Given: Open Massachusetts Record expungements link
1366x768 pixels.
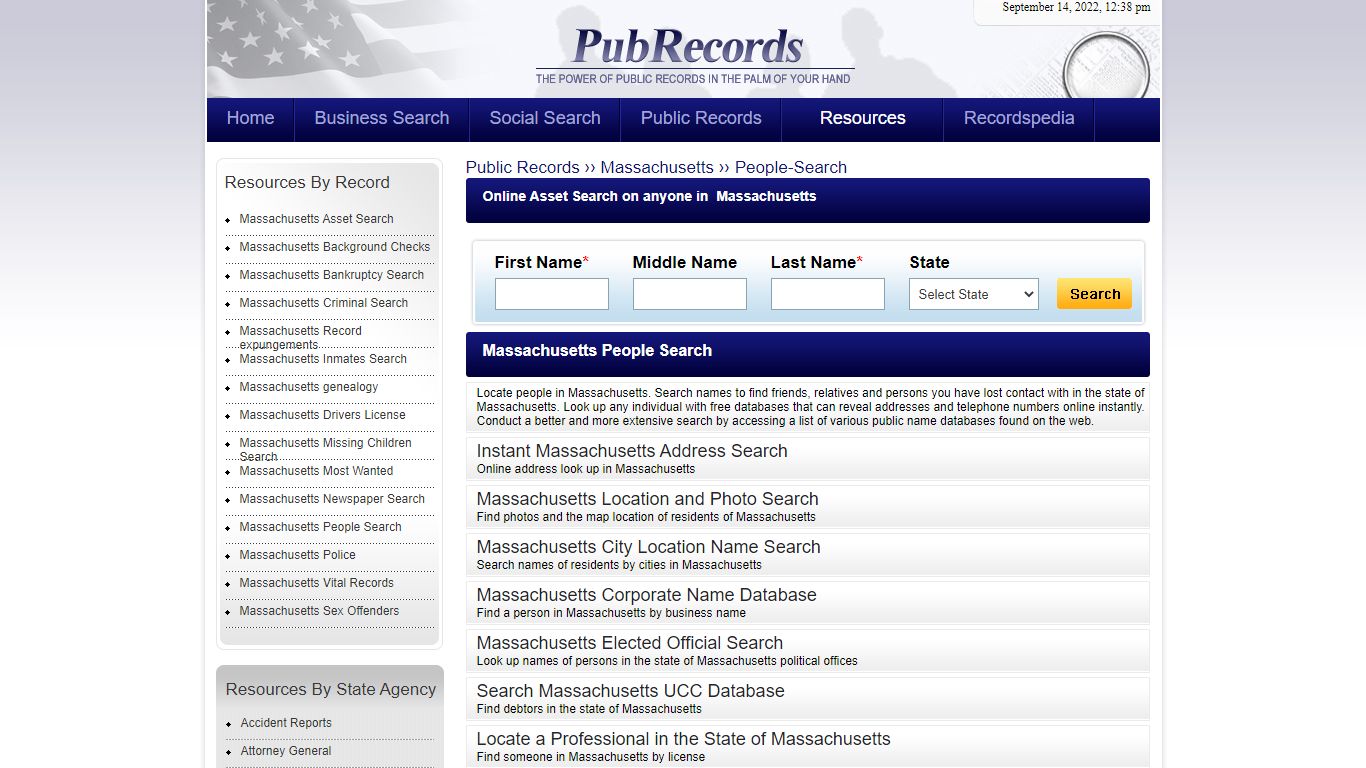Looking at the screenshot, I should coord(301,337).
